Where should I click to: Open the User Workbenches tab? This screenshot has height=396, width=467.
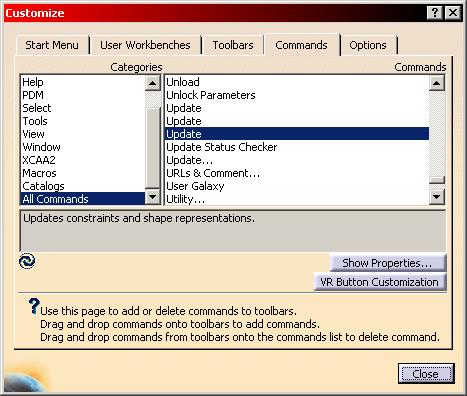coord(145,45)
